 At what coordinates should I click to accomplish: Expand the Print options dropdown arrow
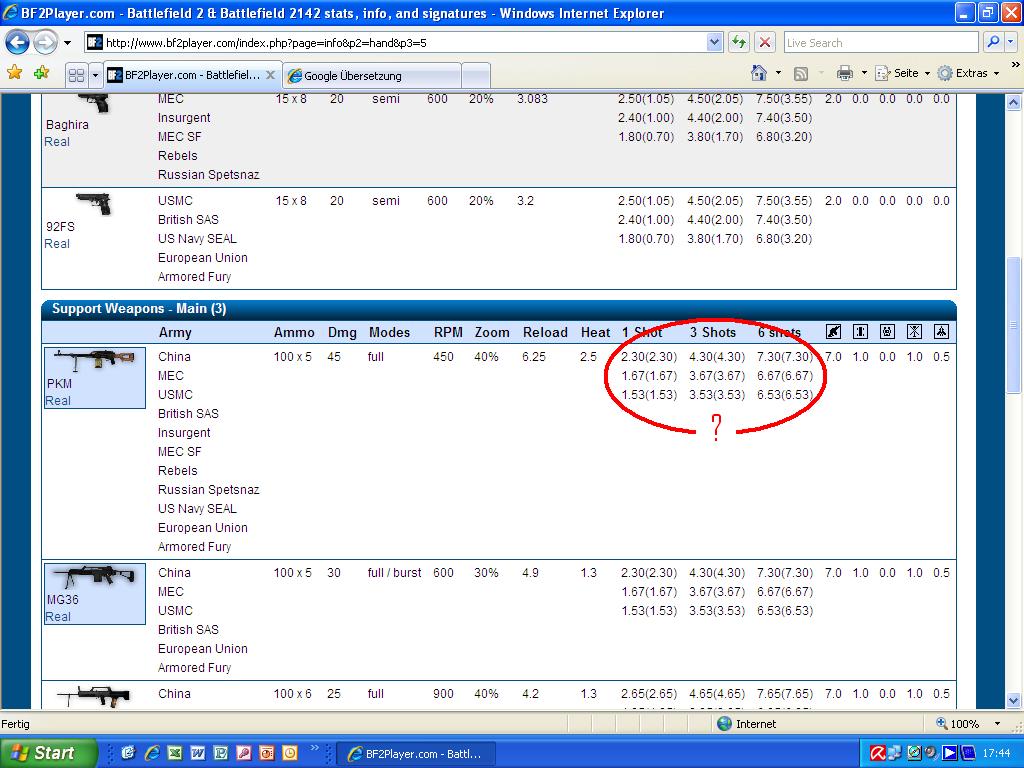[x=864, y=73]
